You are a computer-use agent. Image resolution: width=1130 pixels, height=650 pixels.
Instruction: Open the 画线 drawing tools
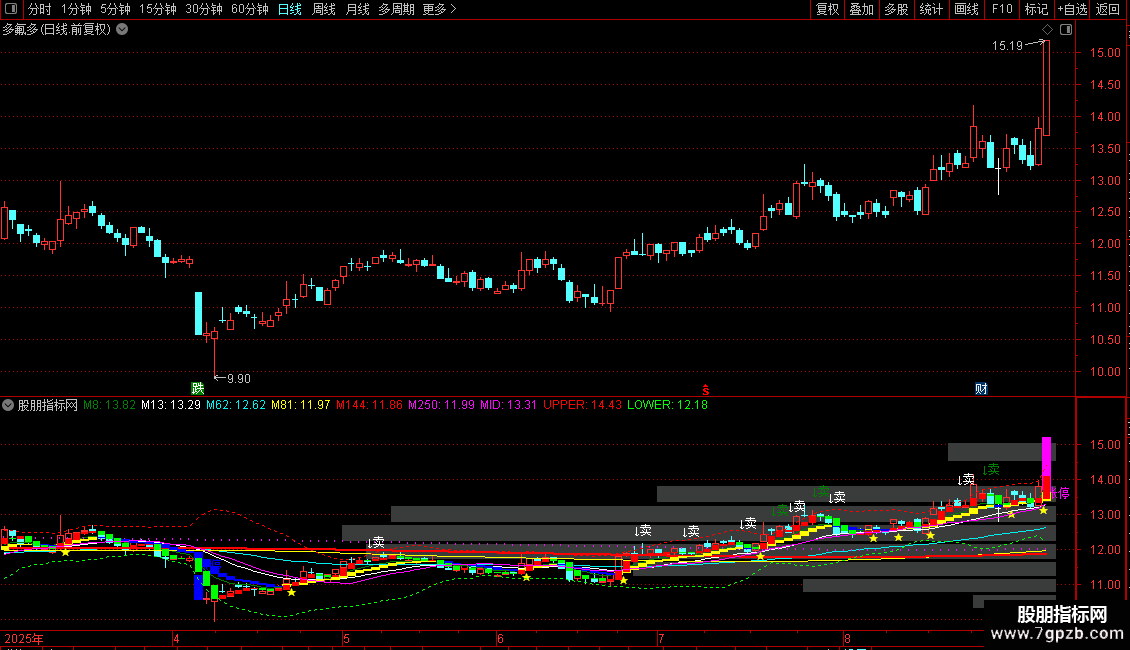[x=966, y=9]
